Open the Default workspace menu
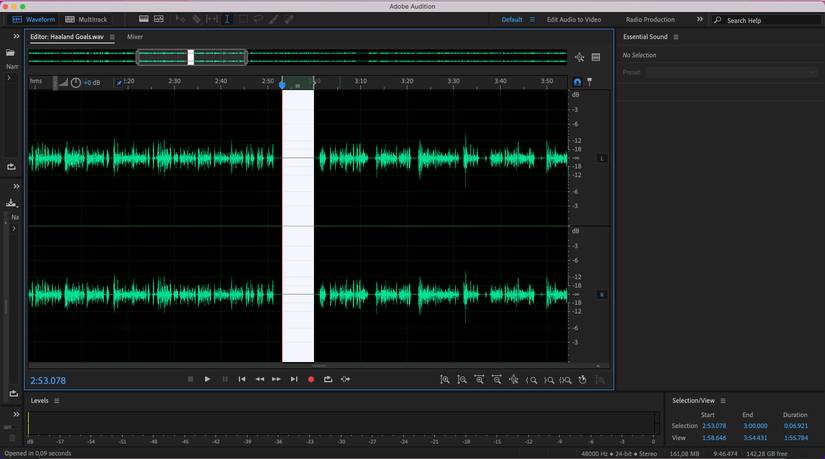This screenshot has height=459, width=825. coord(532,19)
